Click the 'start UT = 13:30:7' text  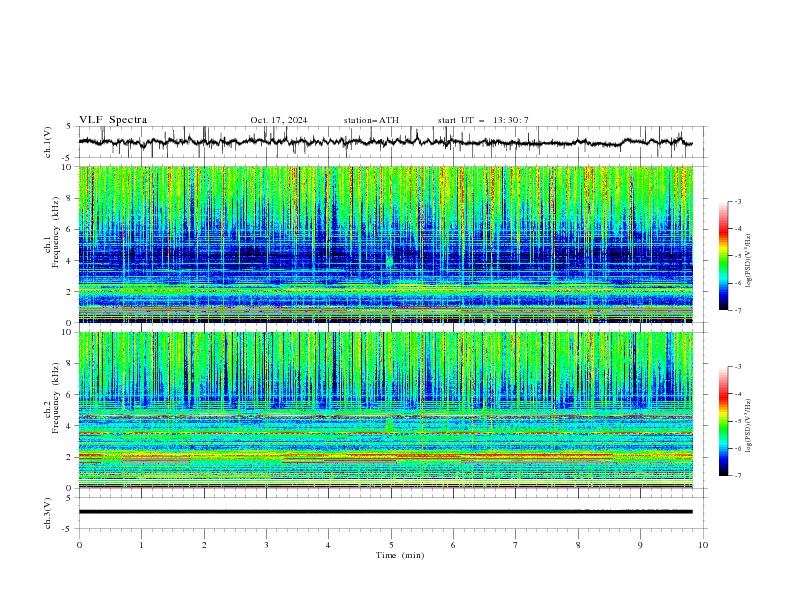click(483, 120)
